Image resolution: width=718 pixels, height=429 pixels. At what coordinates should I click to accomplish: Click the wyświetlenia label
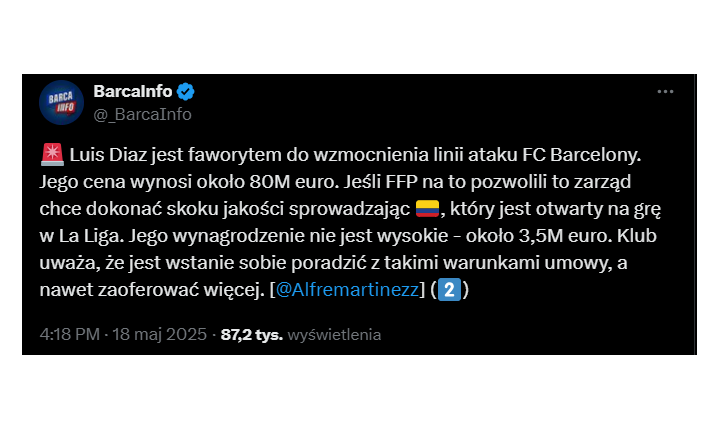pyautogui.click(x=334, y=335)
